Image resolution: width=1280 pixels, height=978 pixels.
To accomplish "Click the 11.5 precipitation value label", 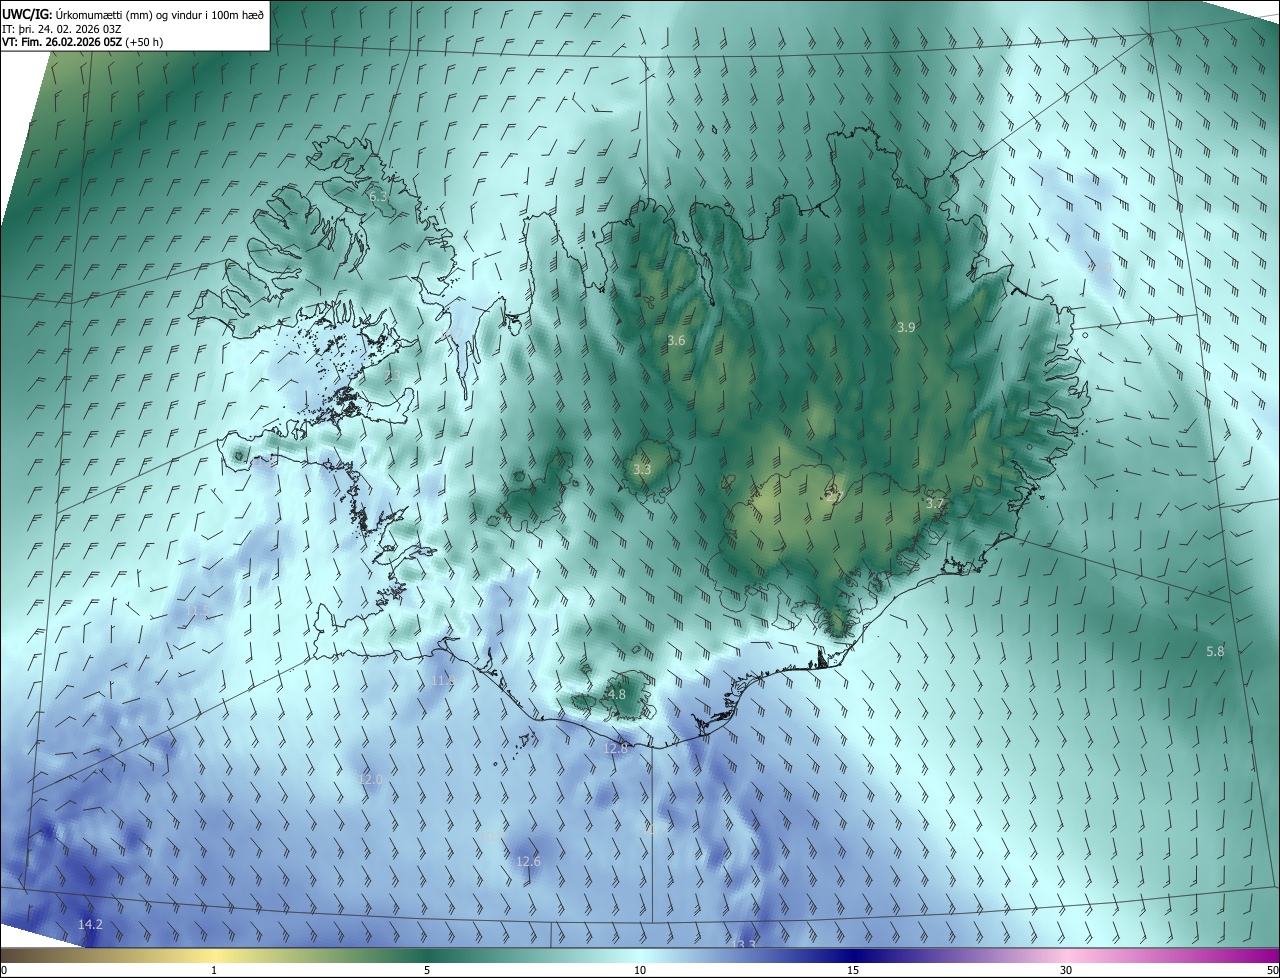I will point(198,610).
